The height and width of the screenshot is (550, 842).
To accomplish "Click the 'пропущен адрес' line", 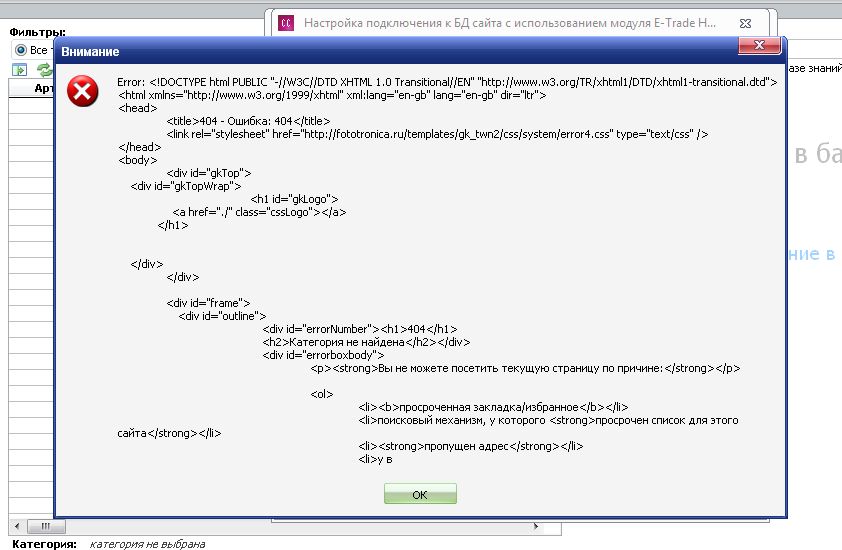I will (470, 446).
